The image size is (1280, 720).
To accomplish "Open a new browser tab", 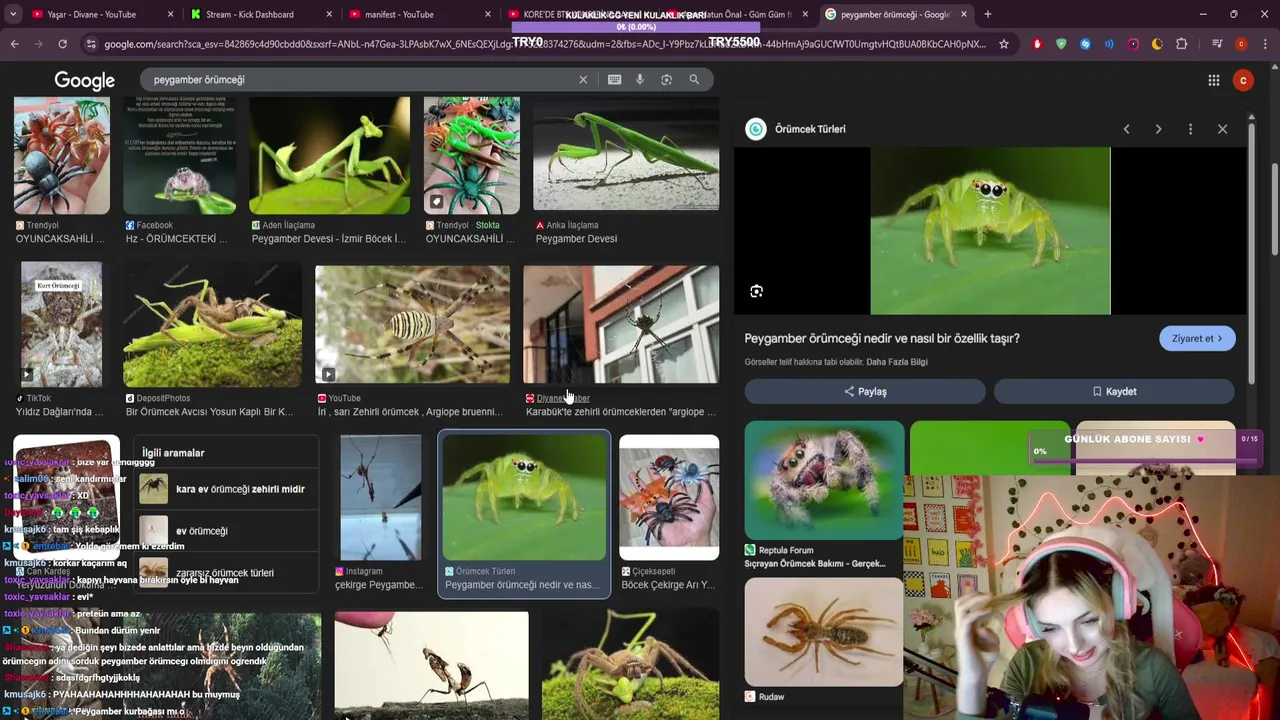I will pyautogui.click(x=987, y=14).
